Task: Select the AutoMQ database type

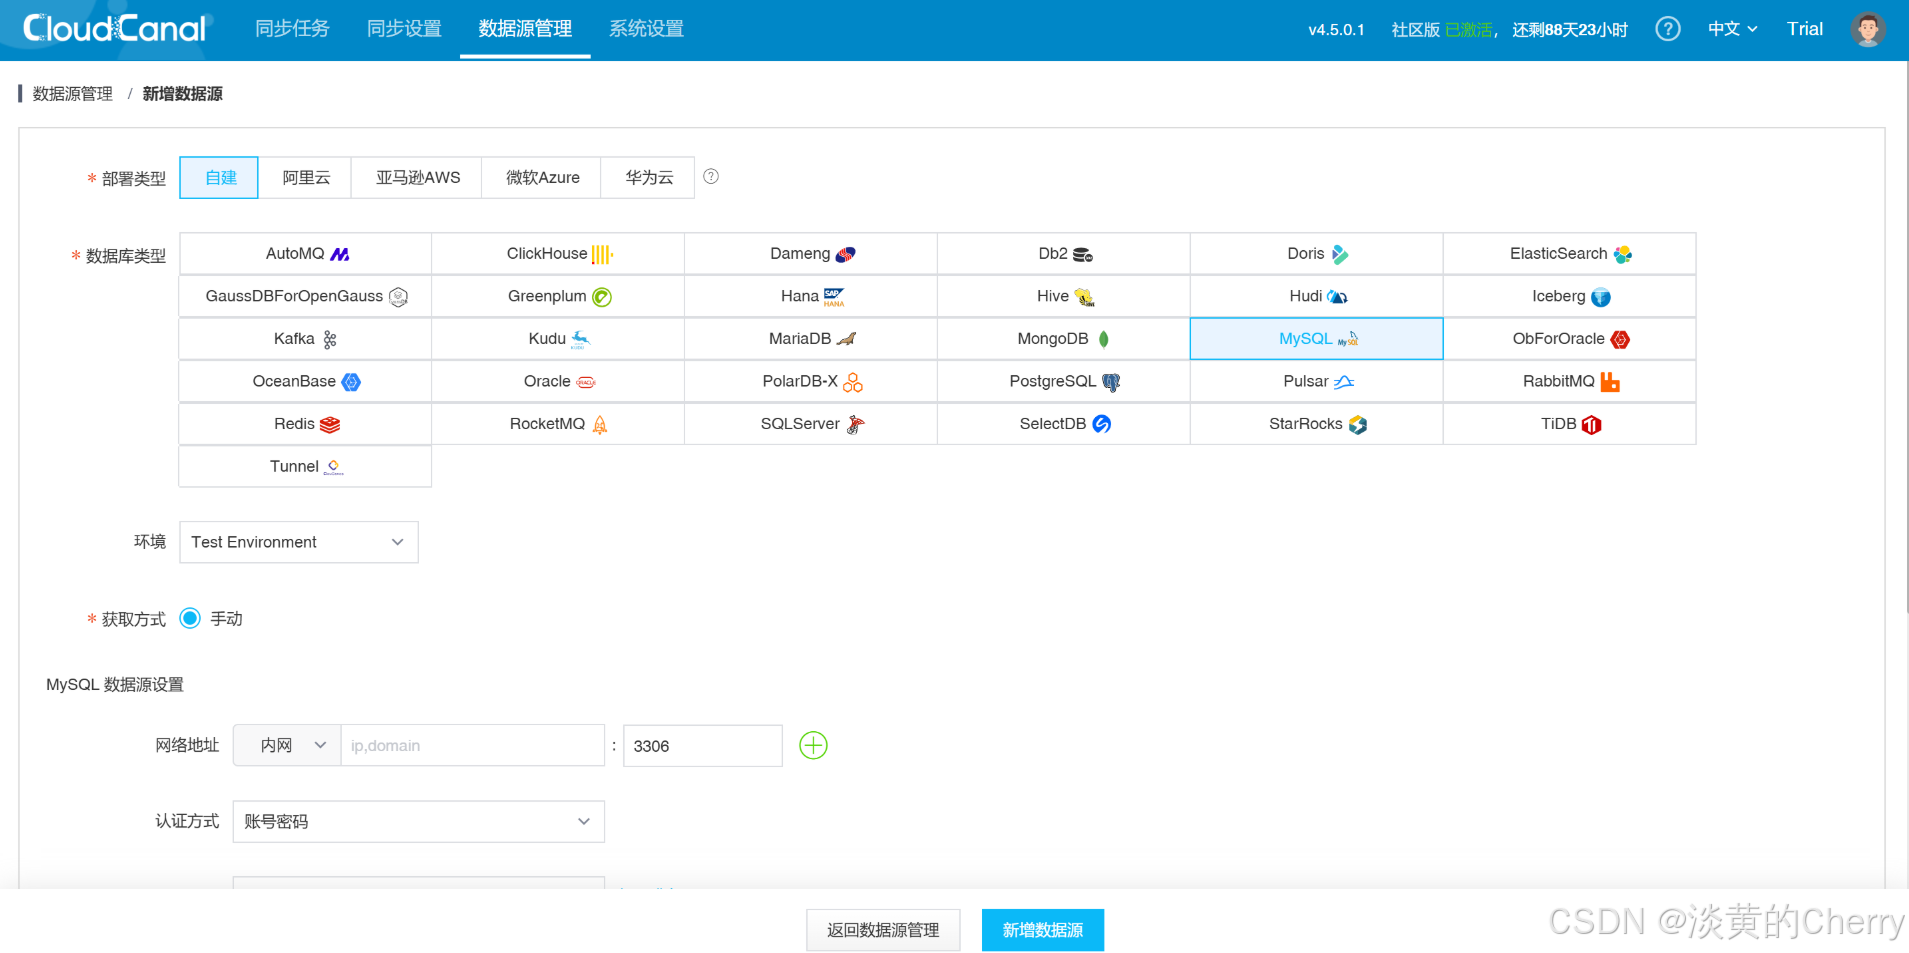Action: (305, 254)
